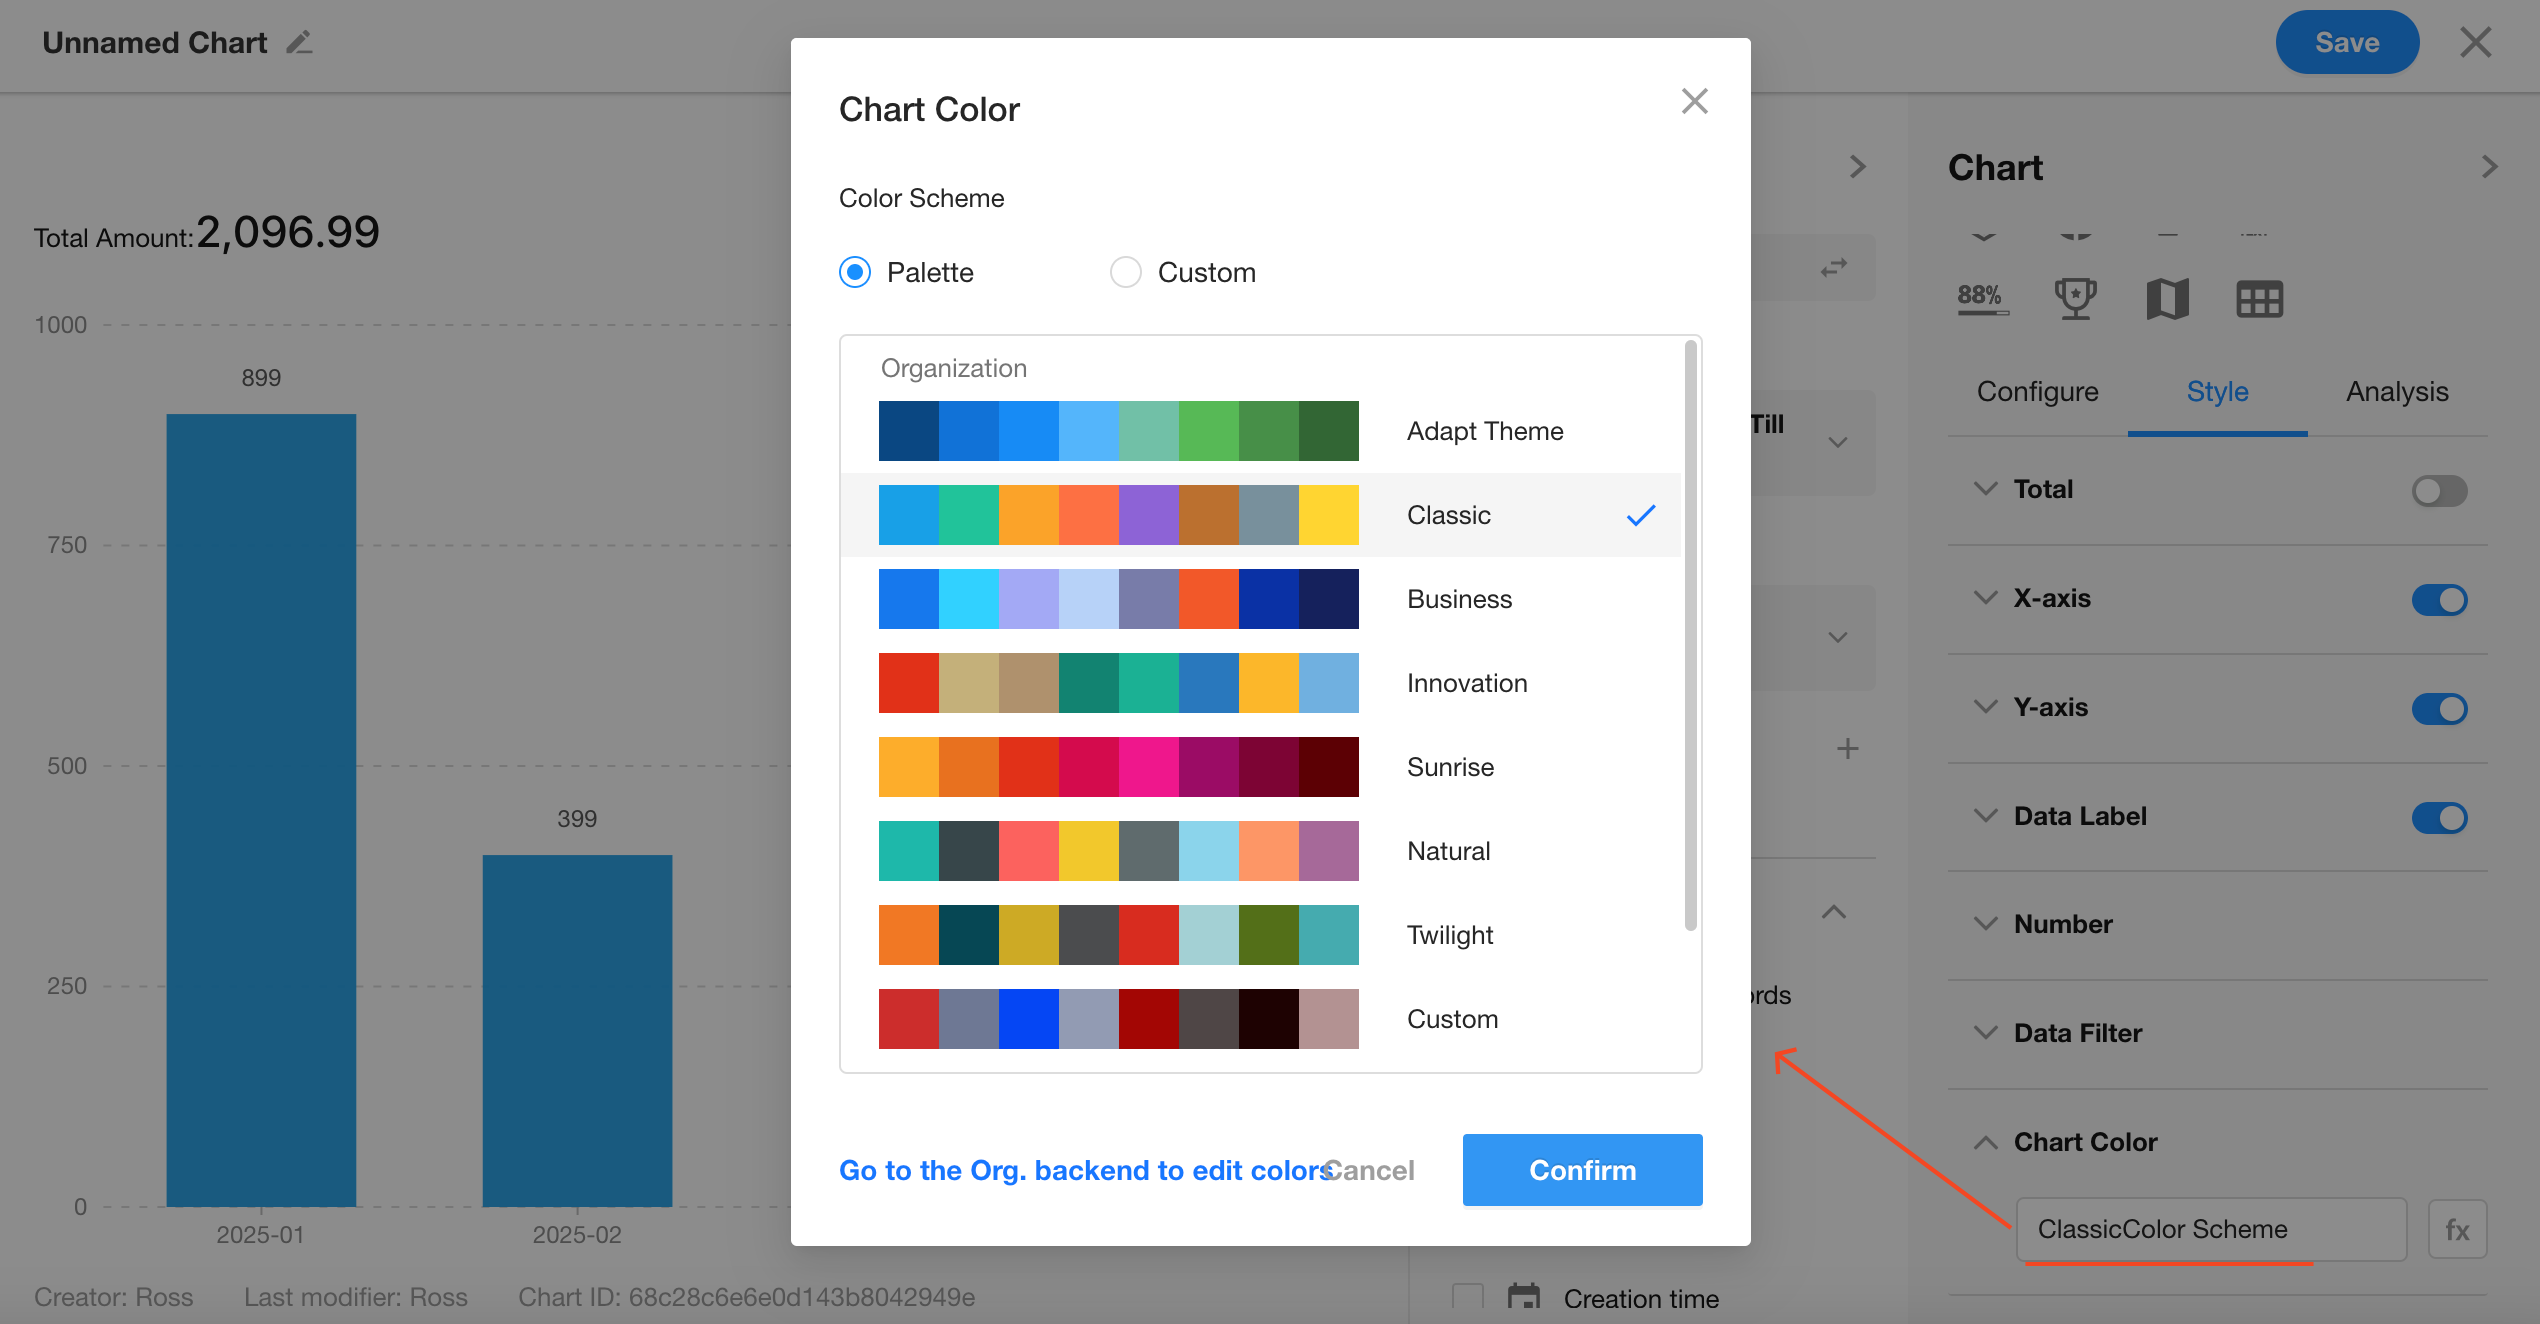The image size is (2540, 1324).
Task: Switch to the Configure tab
Action: click(2037, 392)
